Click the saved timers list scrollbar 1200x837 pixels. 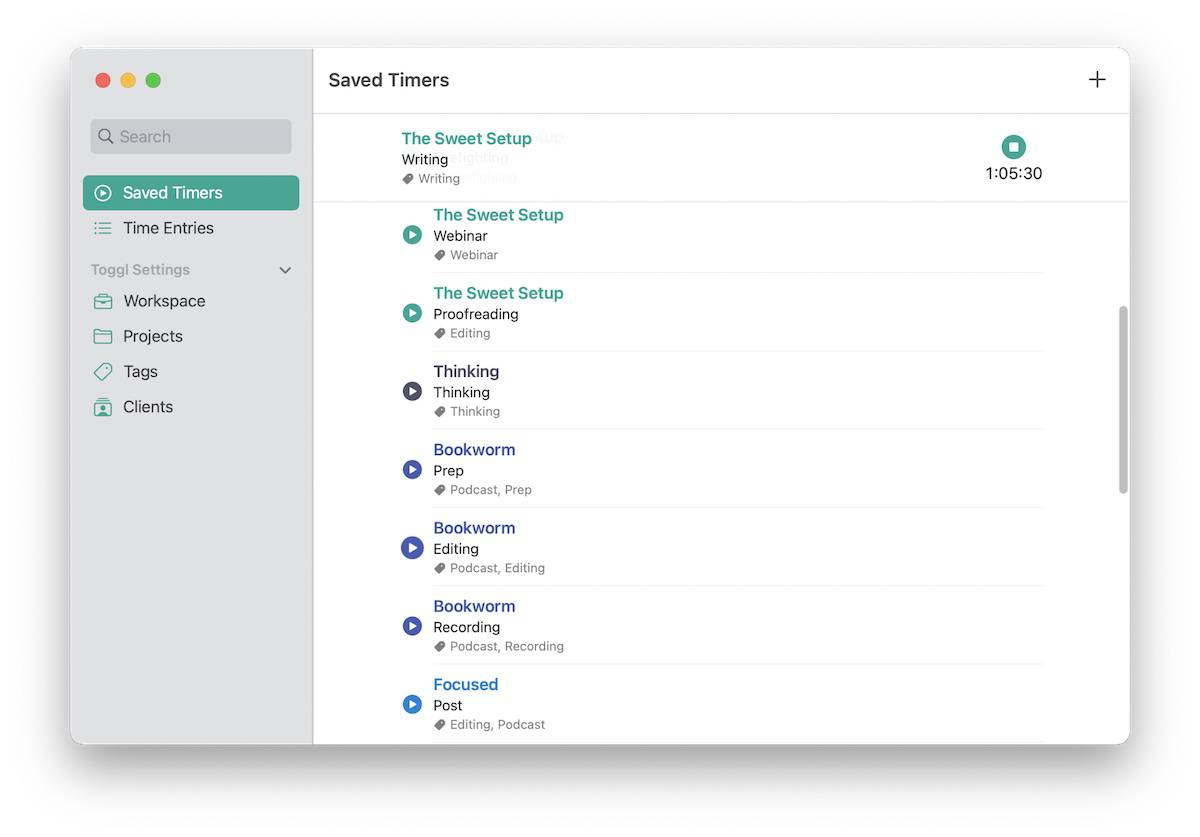(1123, 400)
